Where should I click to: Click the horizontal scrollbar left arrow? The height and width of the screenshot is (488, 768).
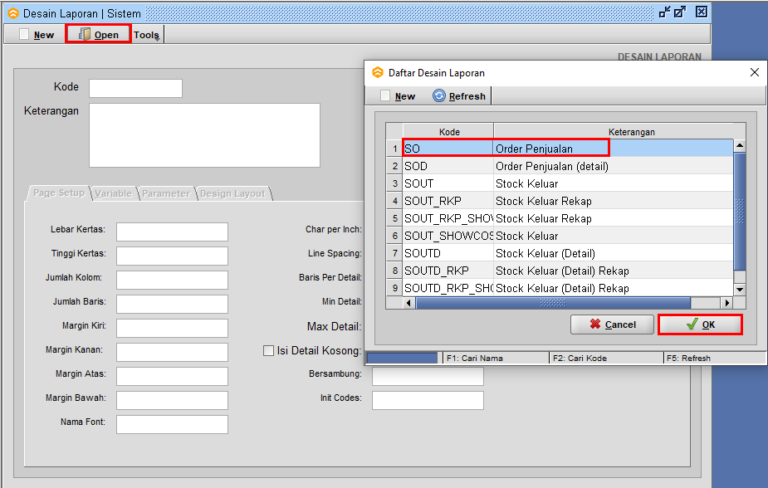tap(408, 303)
